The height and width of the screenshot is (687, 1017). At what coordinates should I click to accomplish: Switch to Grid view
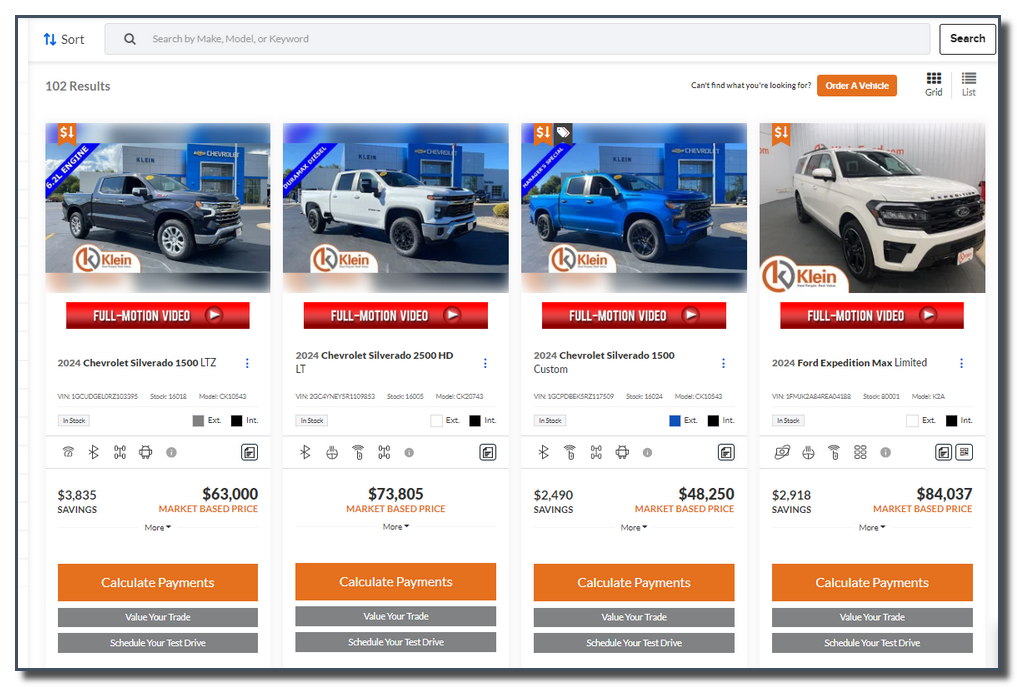pyautogui.click(x=933, y=84)
